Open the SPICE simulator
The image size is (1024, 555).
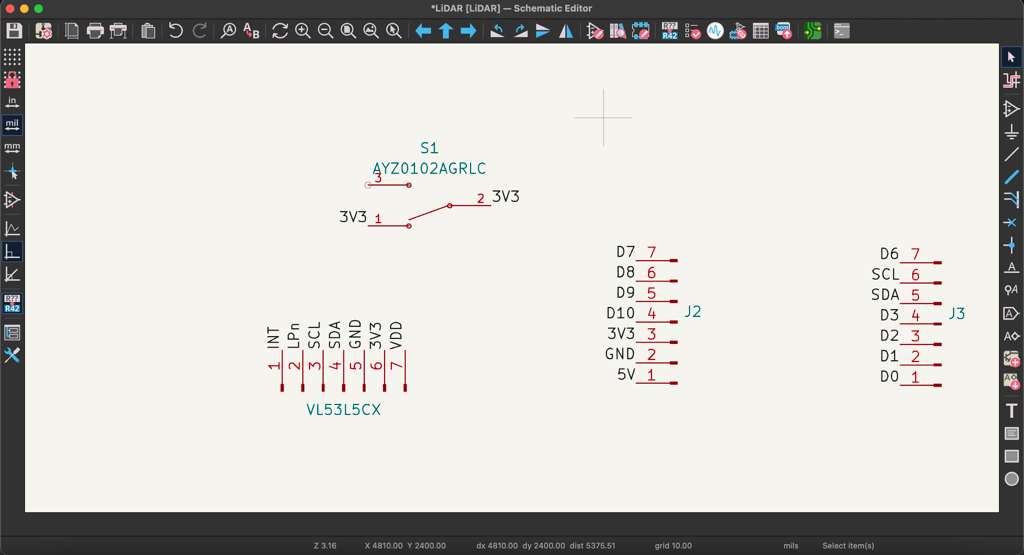(715, 31)
